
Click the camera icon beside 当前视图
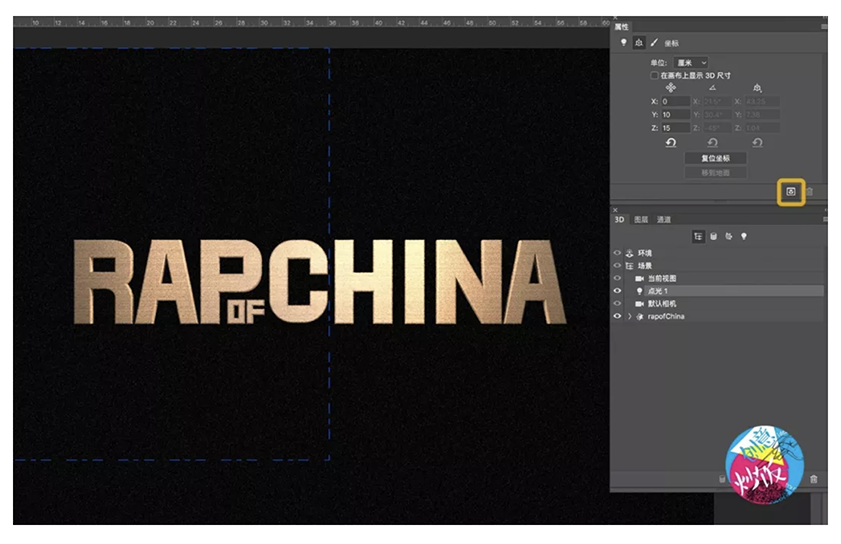(x=639, y=278)
